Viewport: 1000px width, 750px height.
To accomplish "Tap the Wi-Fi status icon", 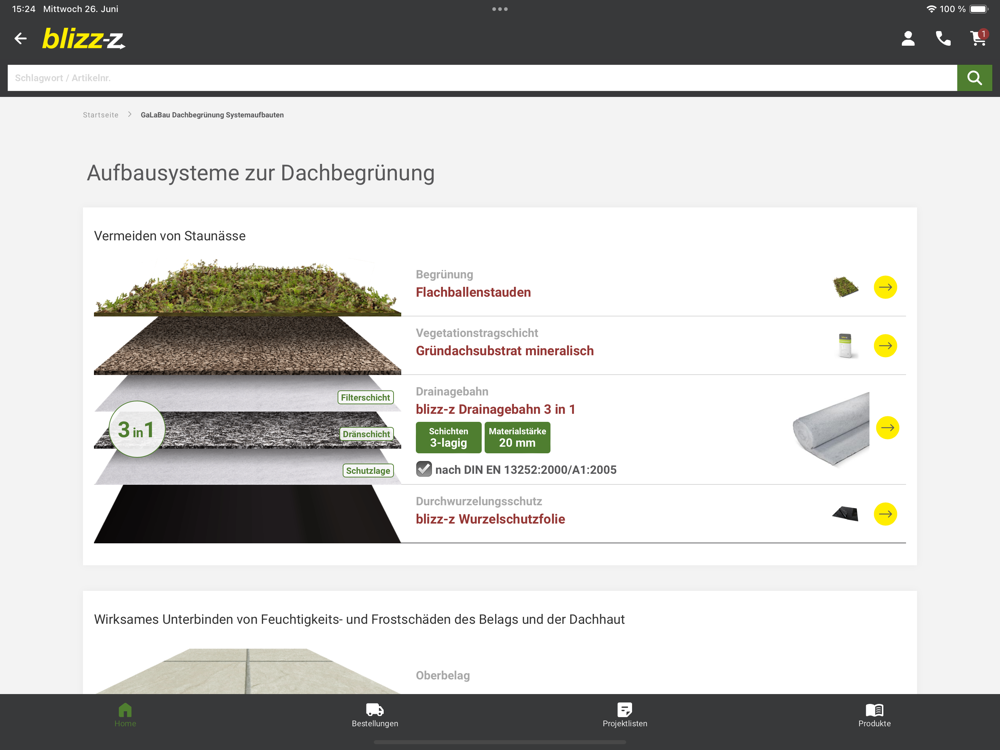I will coord(931,9).
